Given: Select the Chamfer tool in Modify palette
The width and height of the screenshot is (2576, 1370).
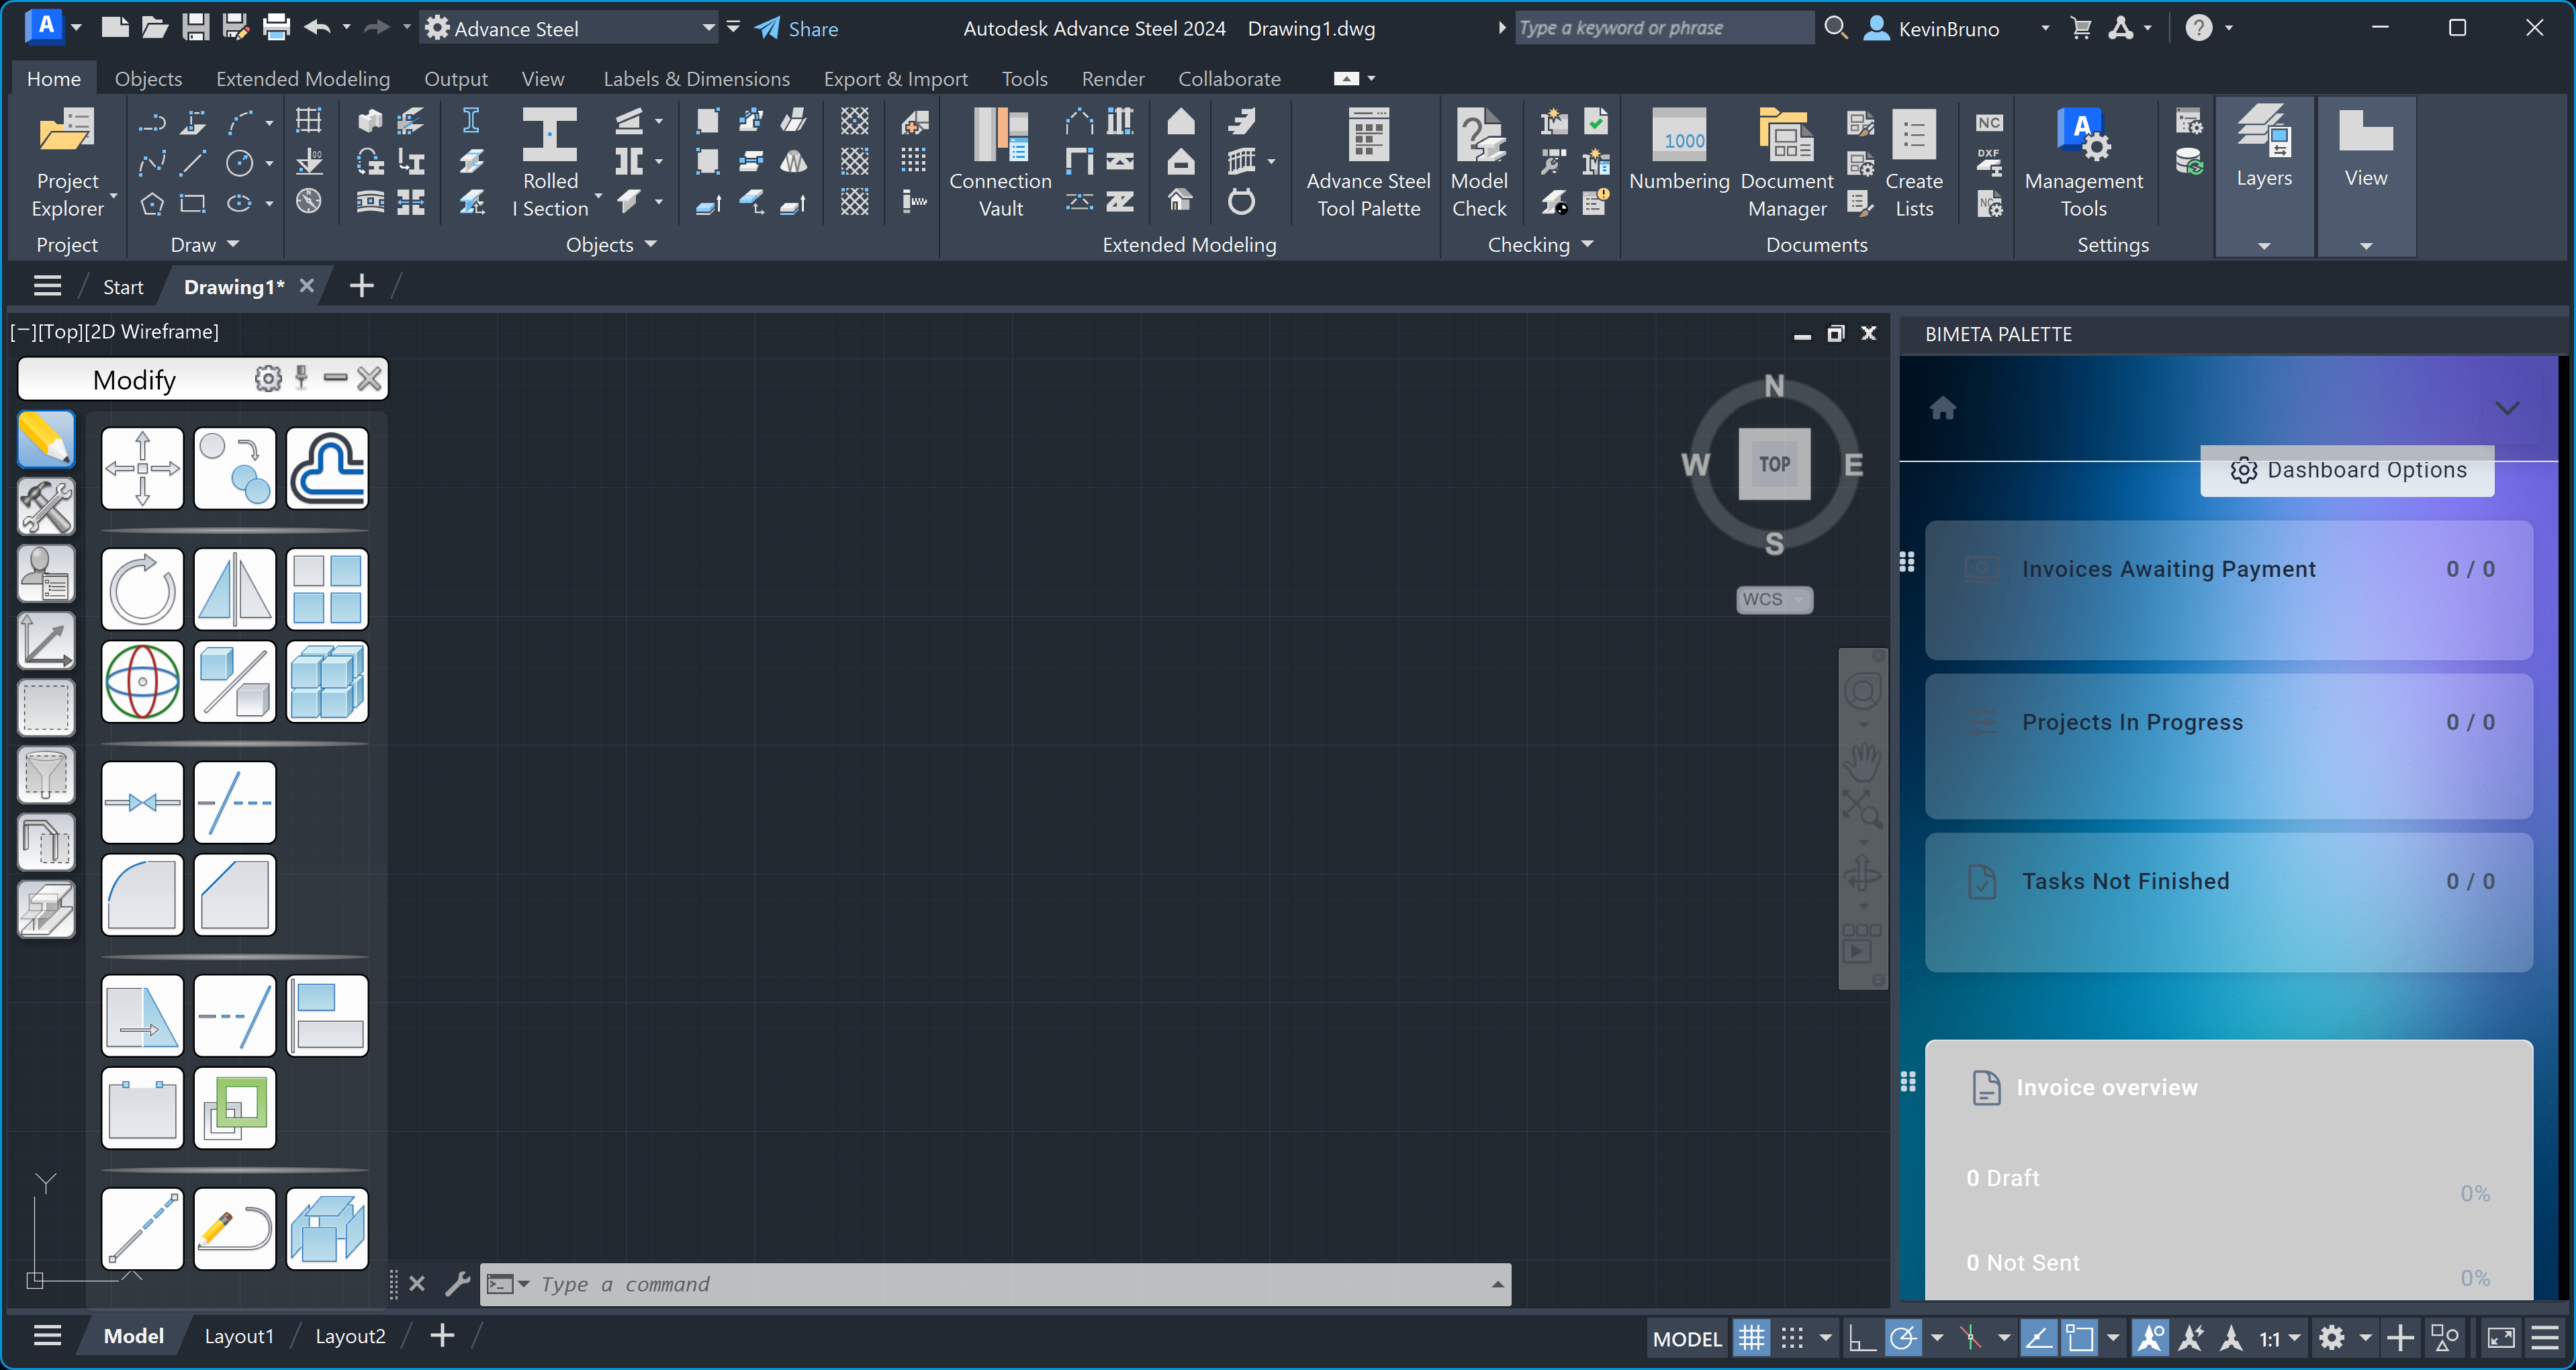Looking at the screenshot, I should (235, 894).
